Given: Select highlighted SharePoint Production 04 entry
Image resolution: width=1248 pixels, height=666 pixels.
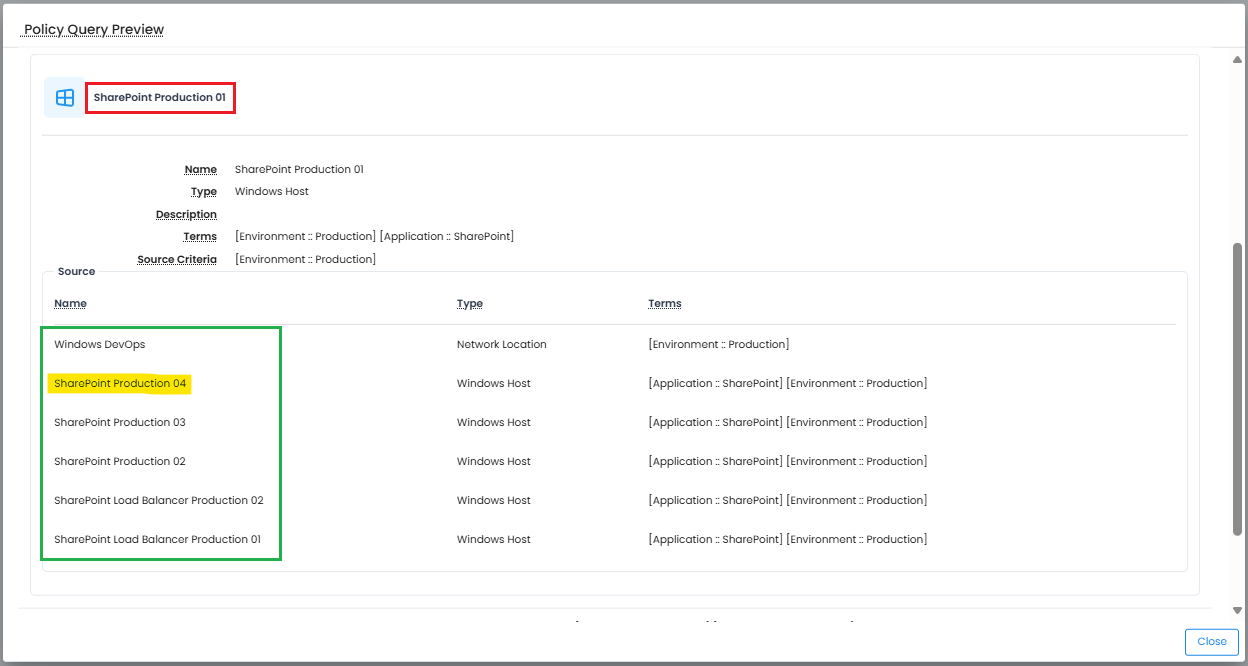Looking at the screenshot, I should click(120, 384).
